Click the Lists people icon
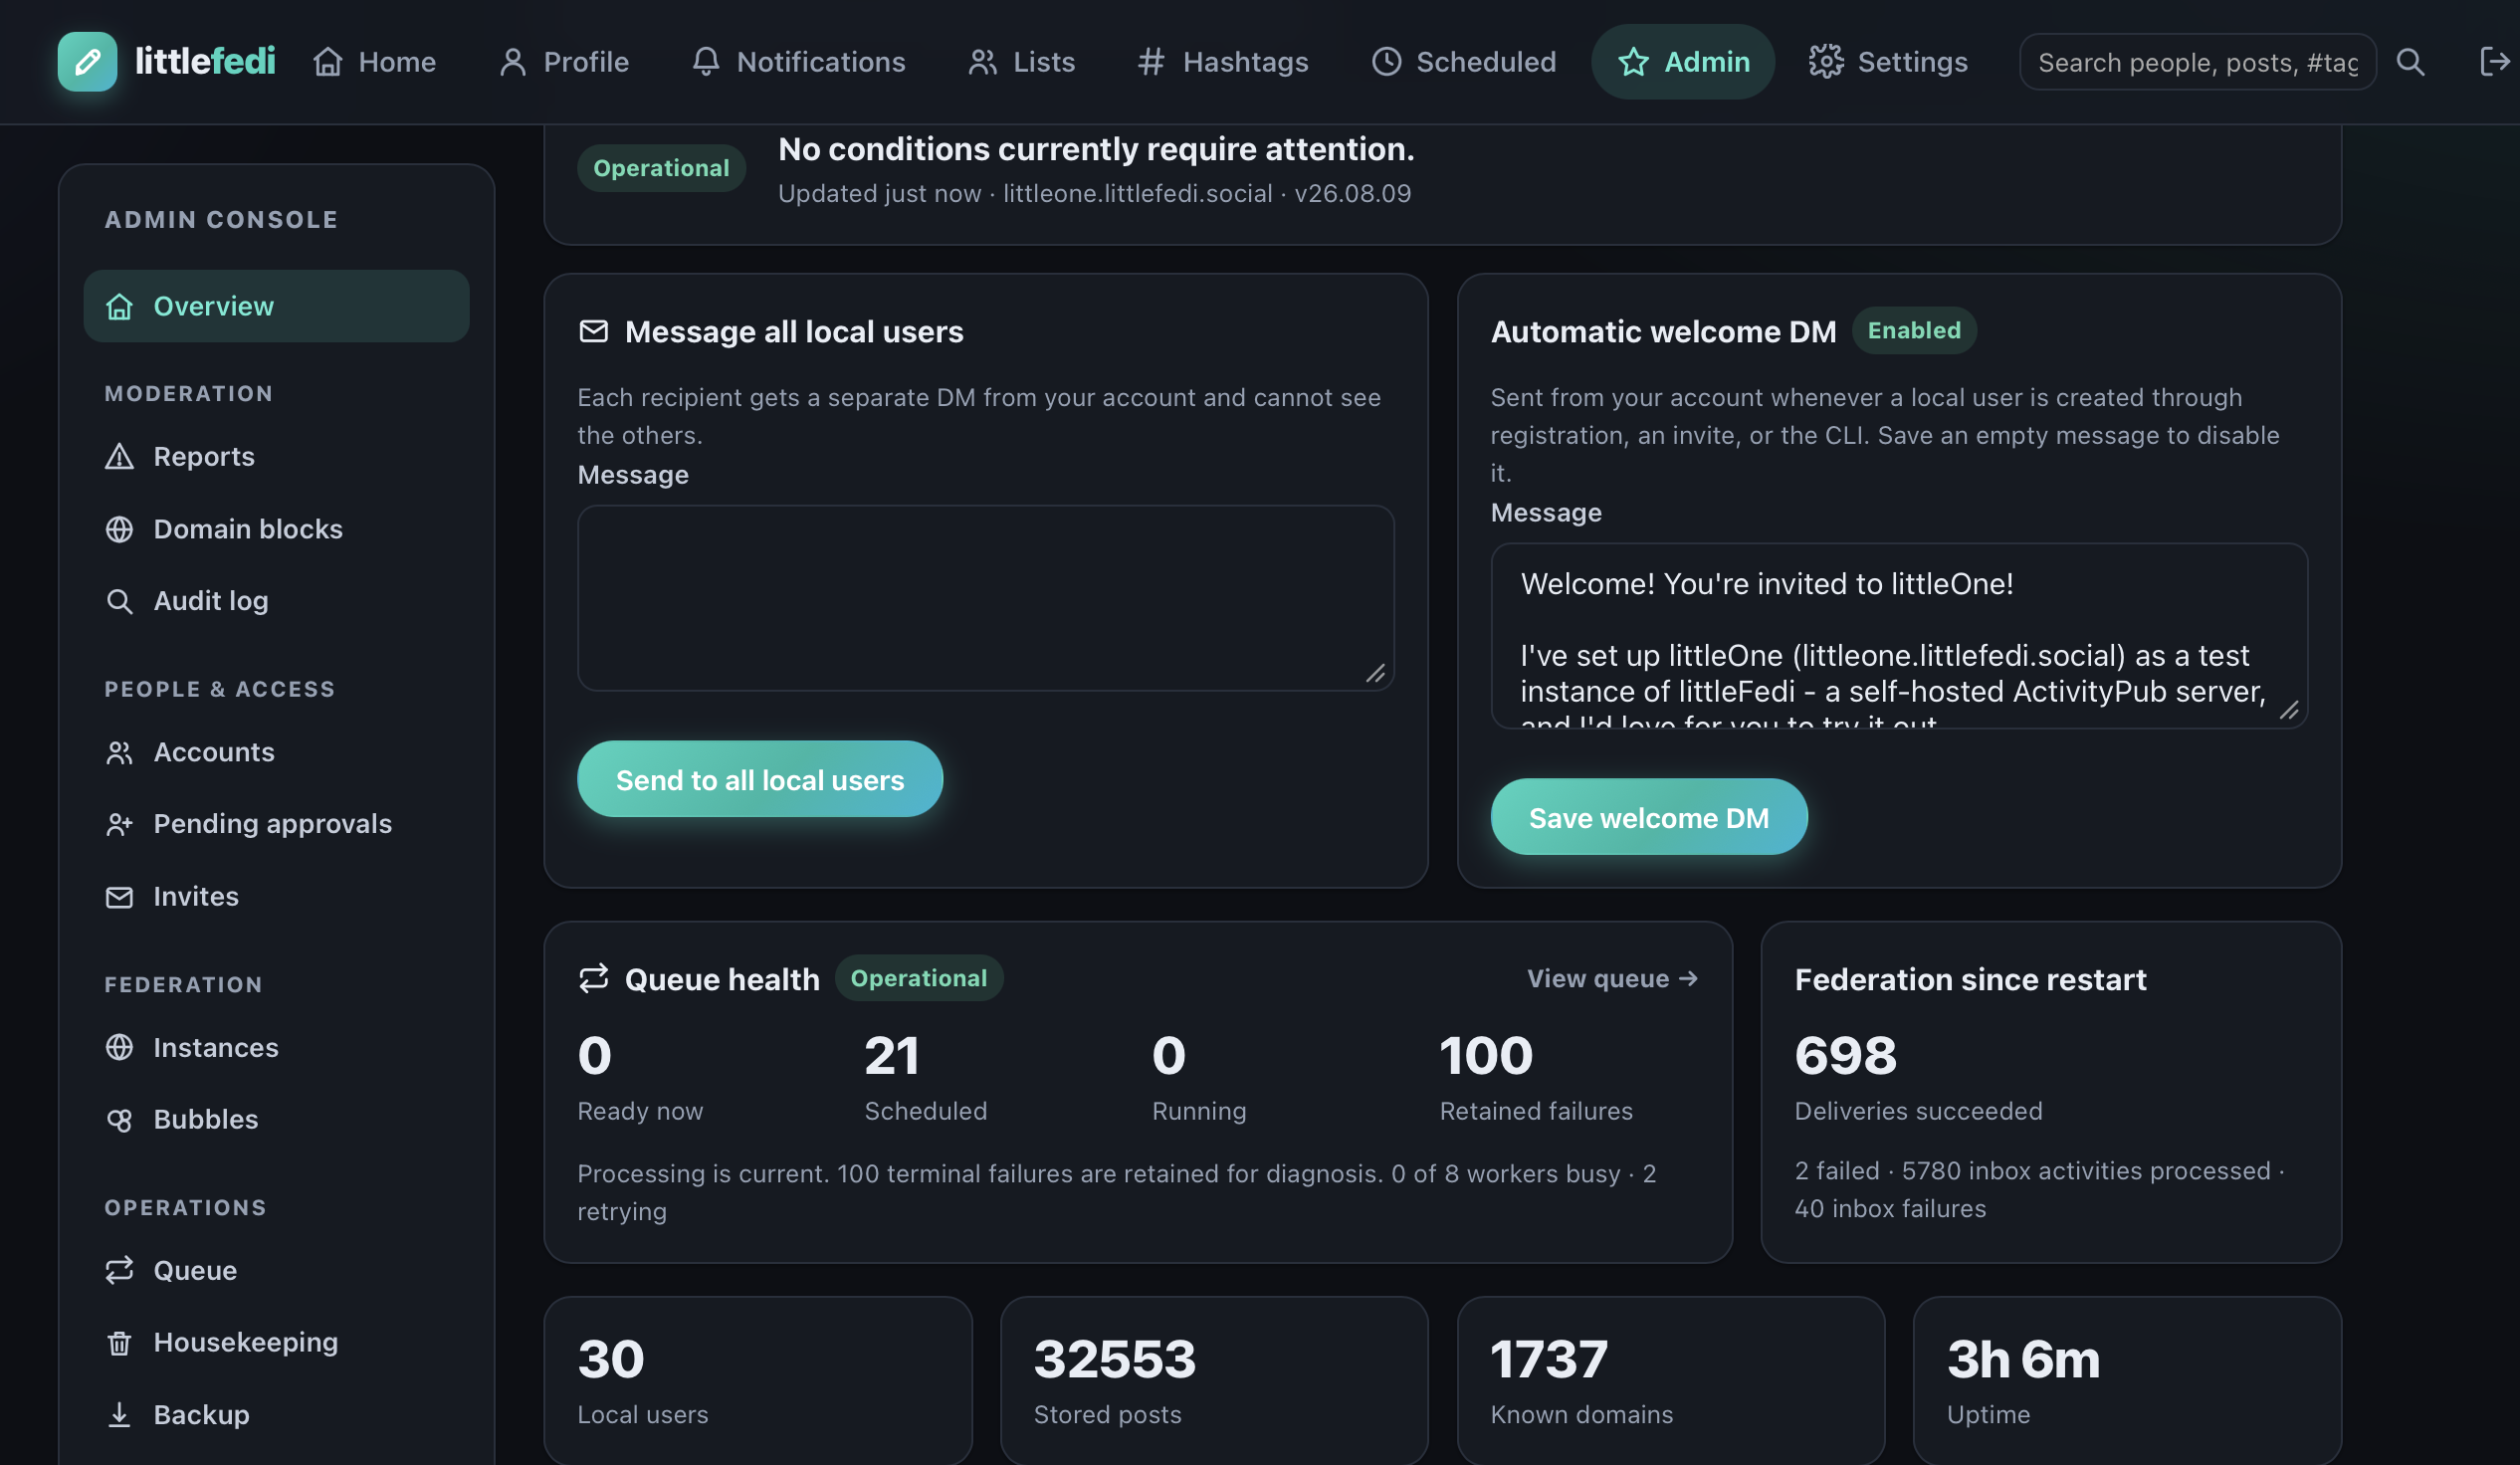 tap(982, 62)
